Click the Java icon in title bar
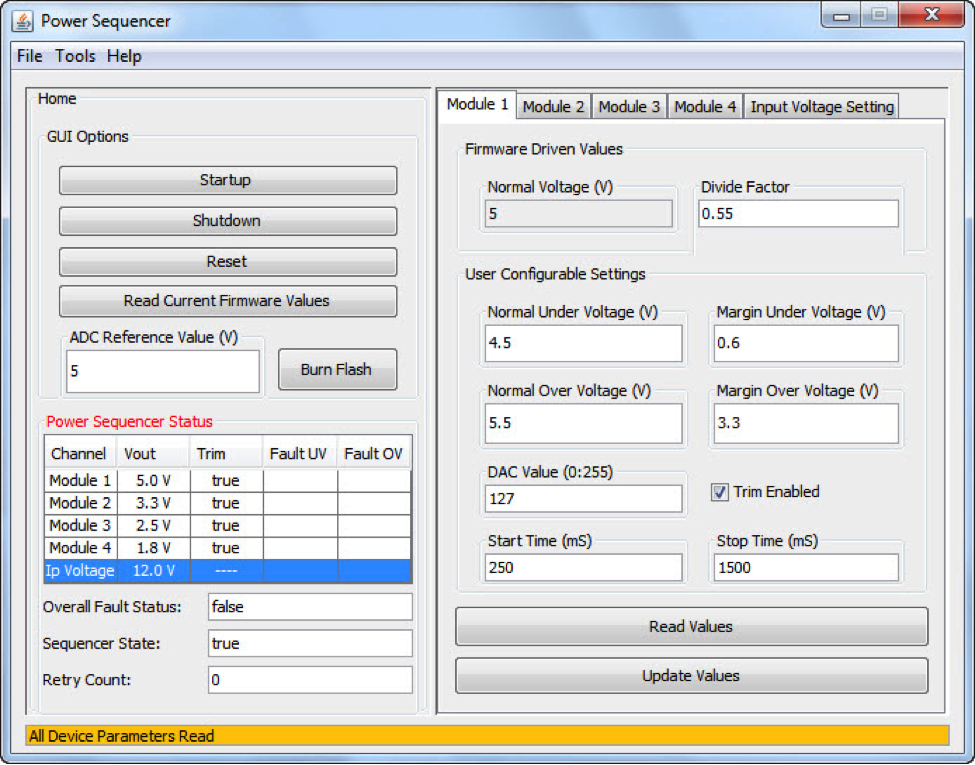This screenshot has width=975, height=765. tap(22, 21)
